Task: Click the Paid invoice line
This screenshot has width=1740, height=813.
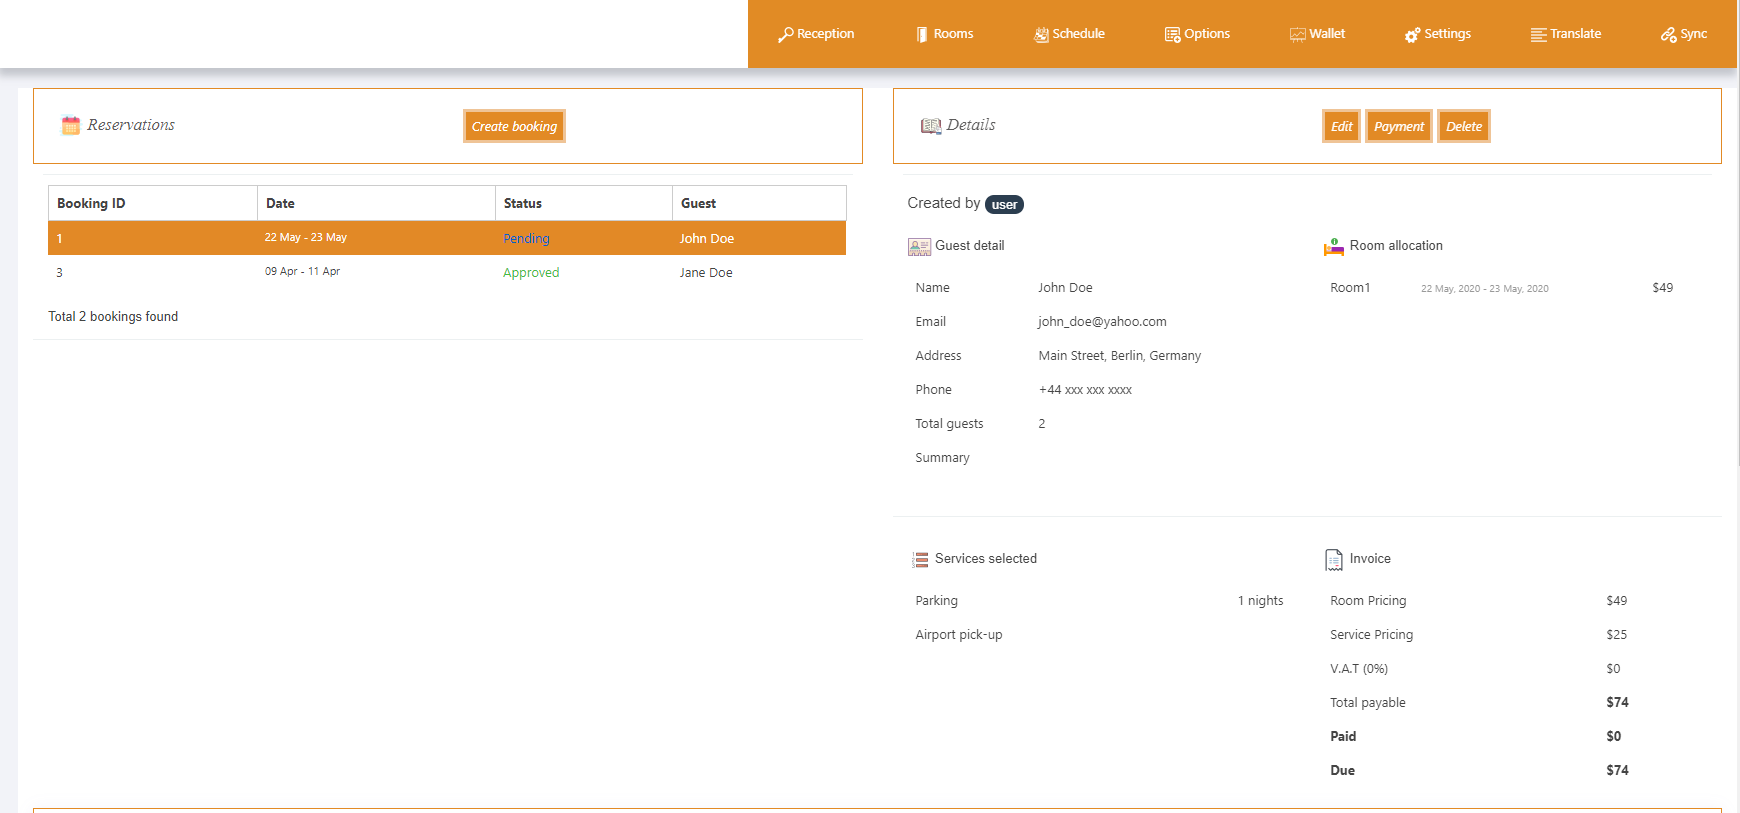Action: pyautogui.click(x=1343, y=737)
